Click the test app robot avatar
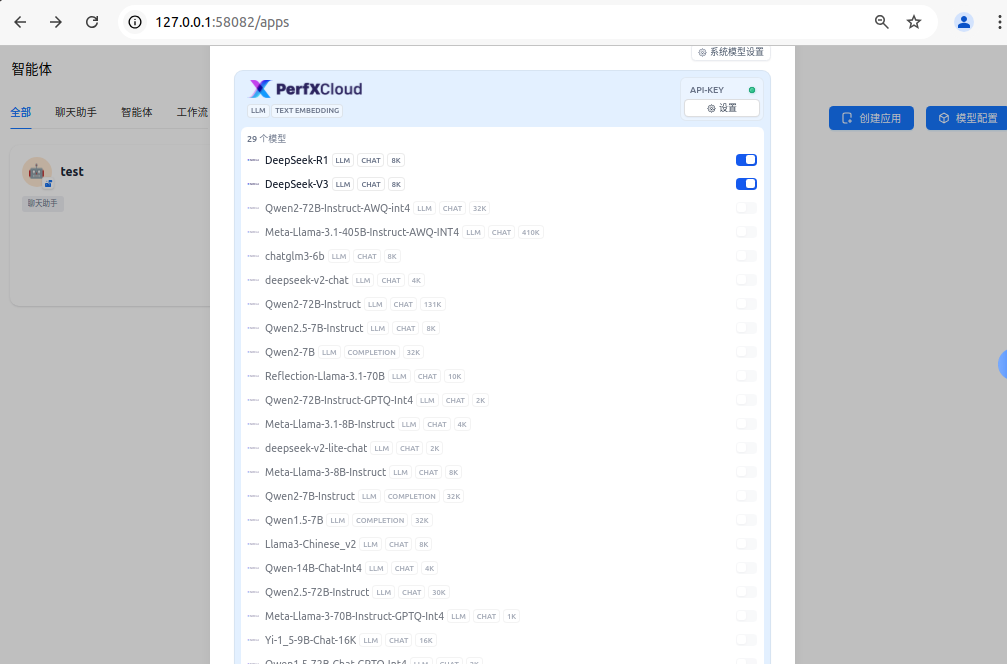 coord(37,171)
